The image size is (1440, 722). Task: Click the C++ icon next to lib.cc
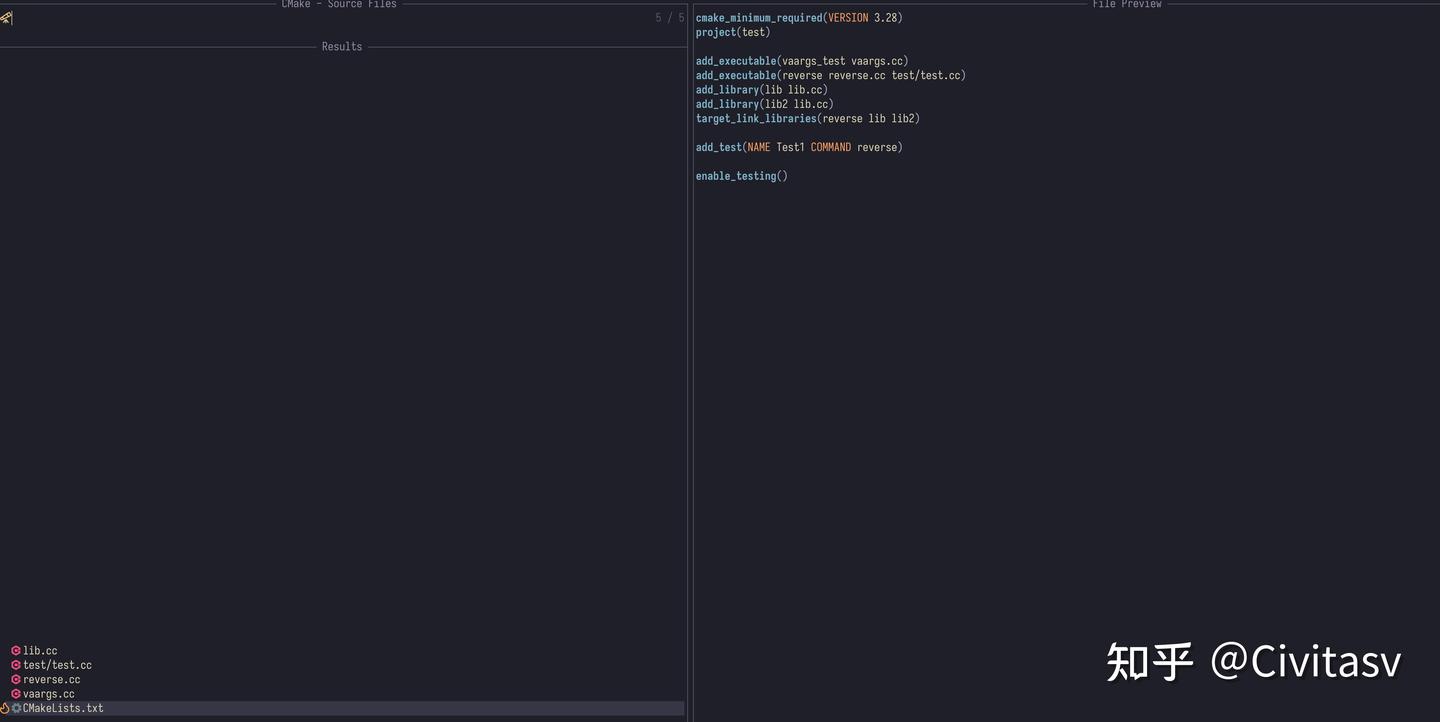[16, 650]
